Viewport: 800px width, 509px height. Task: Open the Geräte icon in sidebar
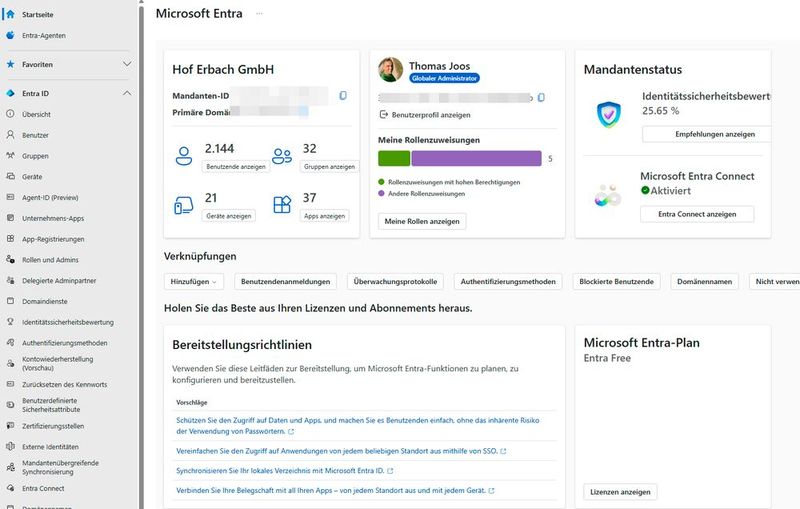tap(10, 176)
